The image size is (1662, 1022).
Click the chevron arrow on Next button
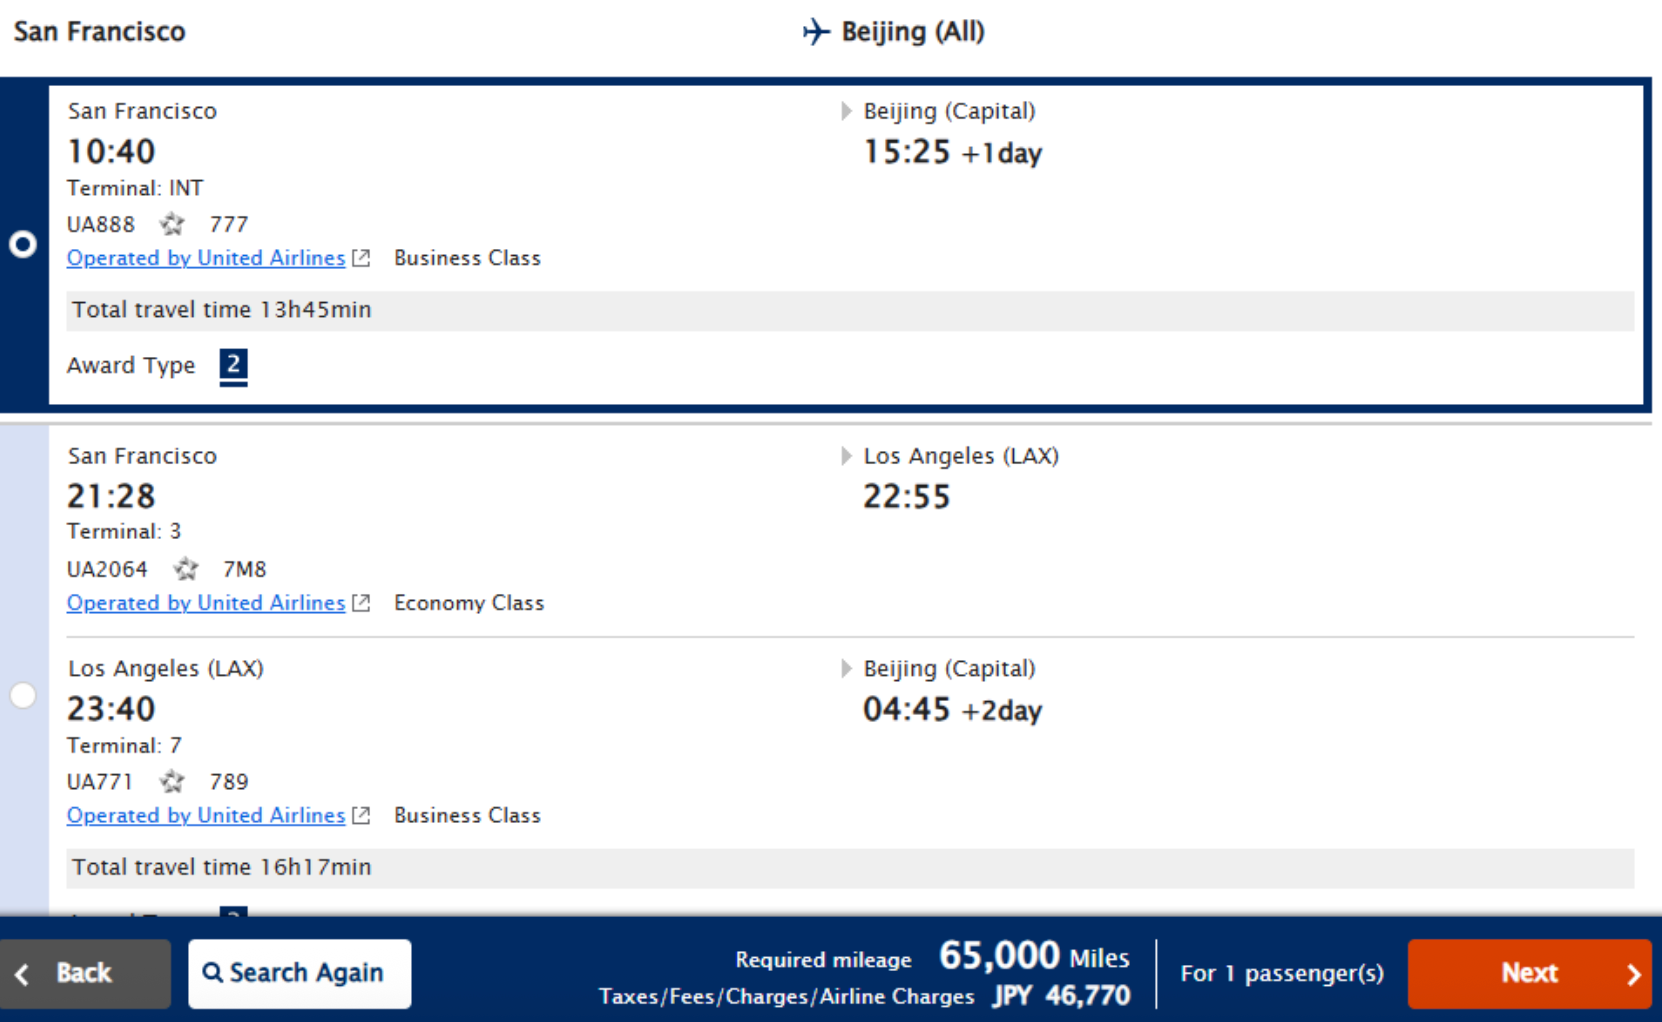(1633, 974)
